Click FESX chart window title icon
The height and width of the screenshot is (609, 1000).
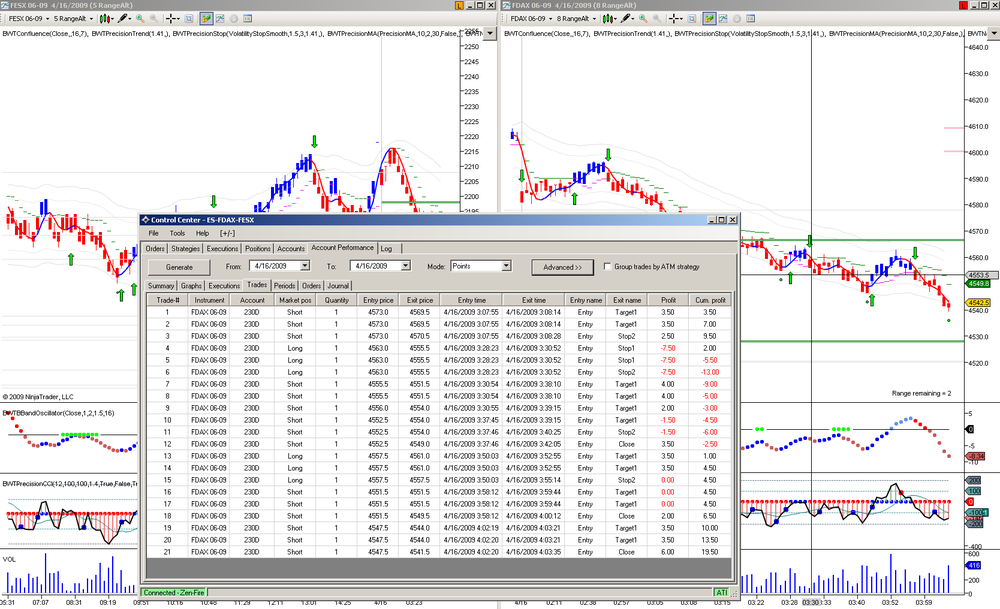(4, 5)
